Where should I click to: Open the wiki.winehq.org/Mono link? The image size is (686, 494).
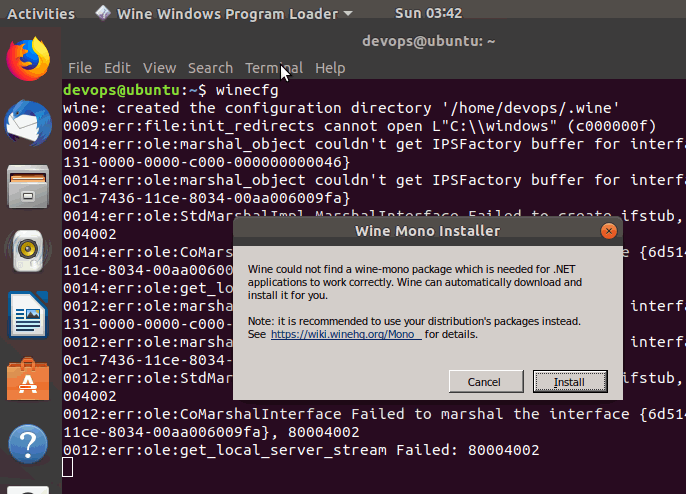click(346, 334)
